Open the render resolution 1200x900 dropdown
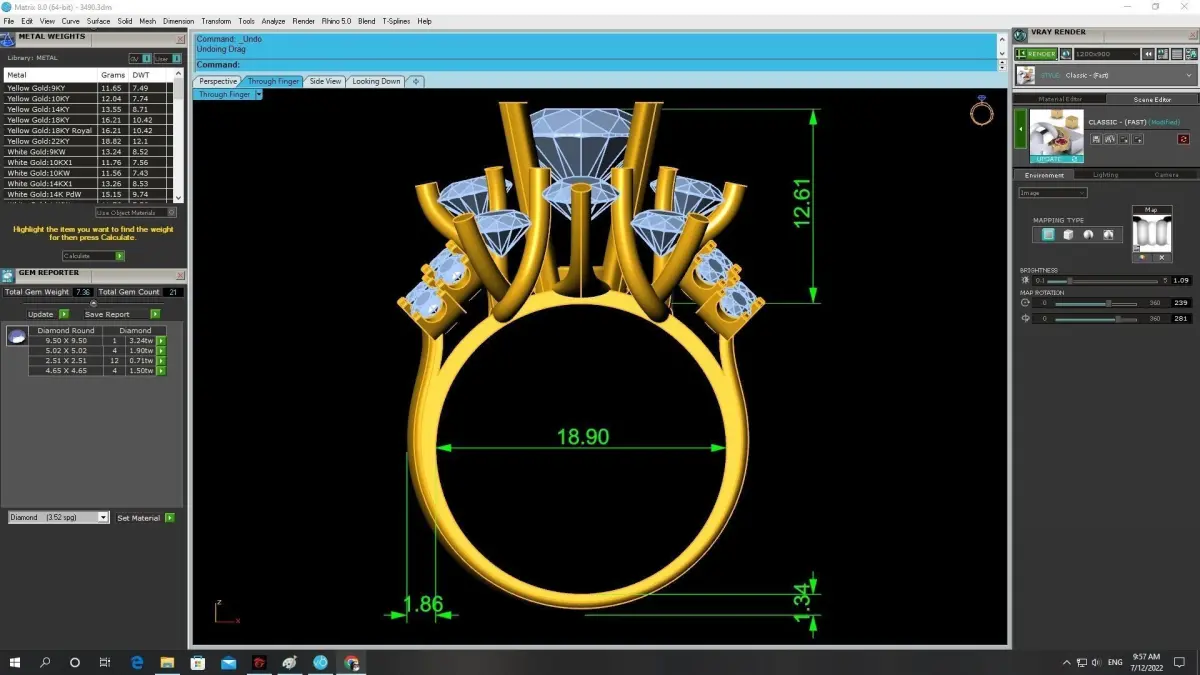 pos(1106,54)
